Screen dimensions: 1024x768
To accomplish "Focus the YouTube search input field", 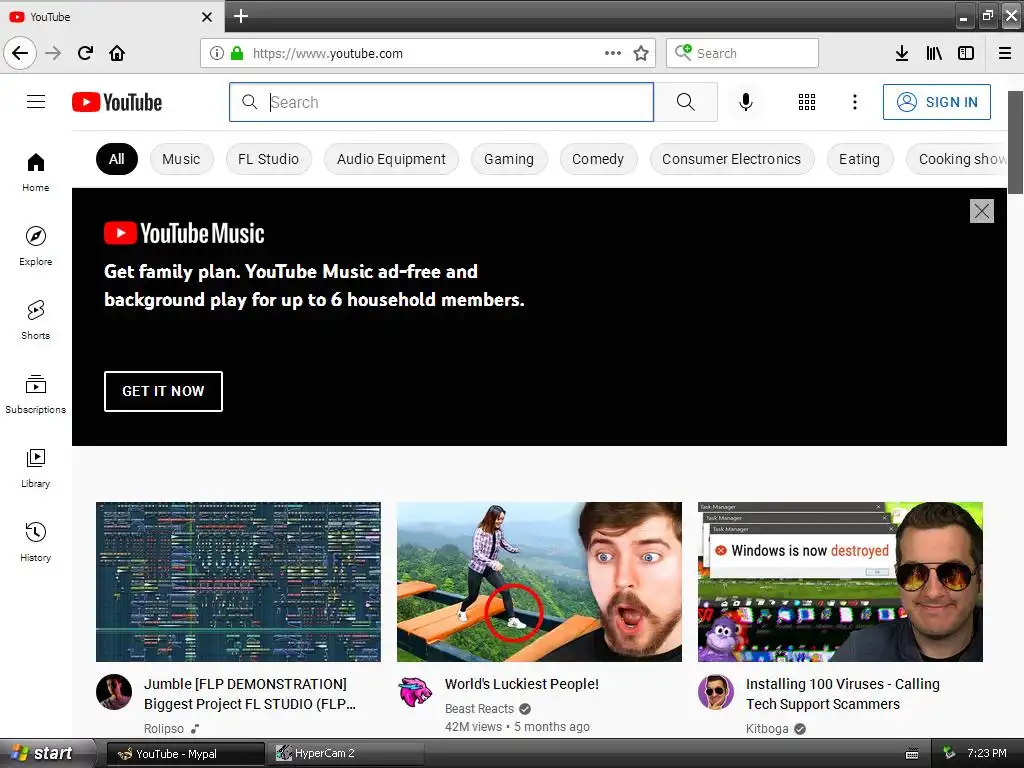I will 441,102.
